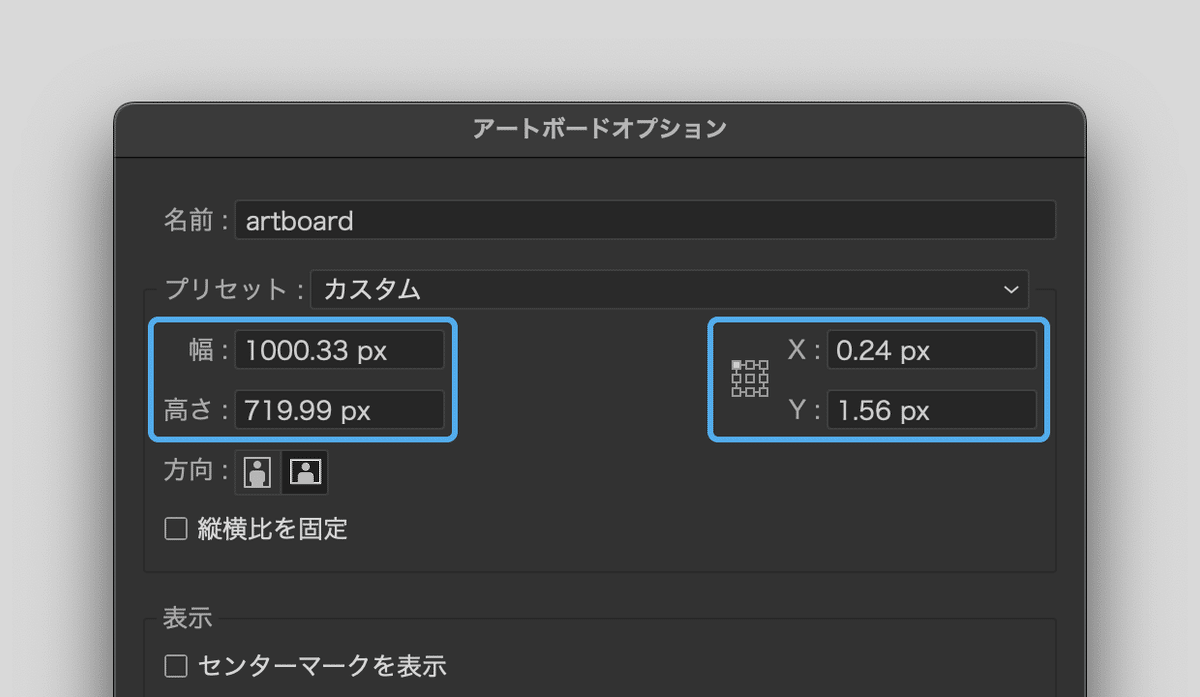The width and height of the screenshot is (1200, 697).
Task: Open the プリセット dropdown showing カスタム
Action: click(660, 289)
